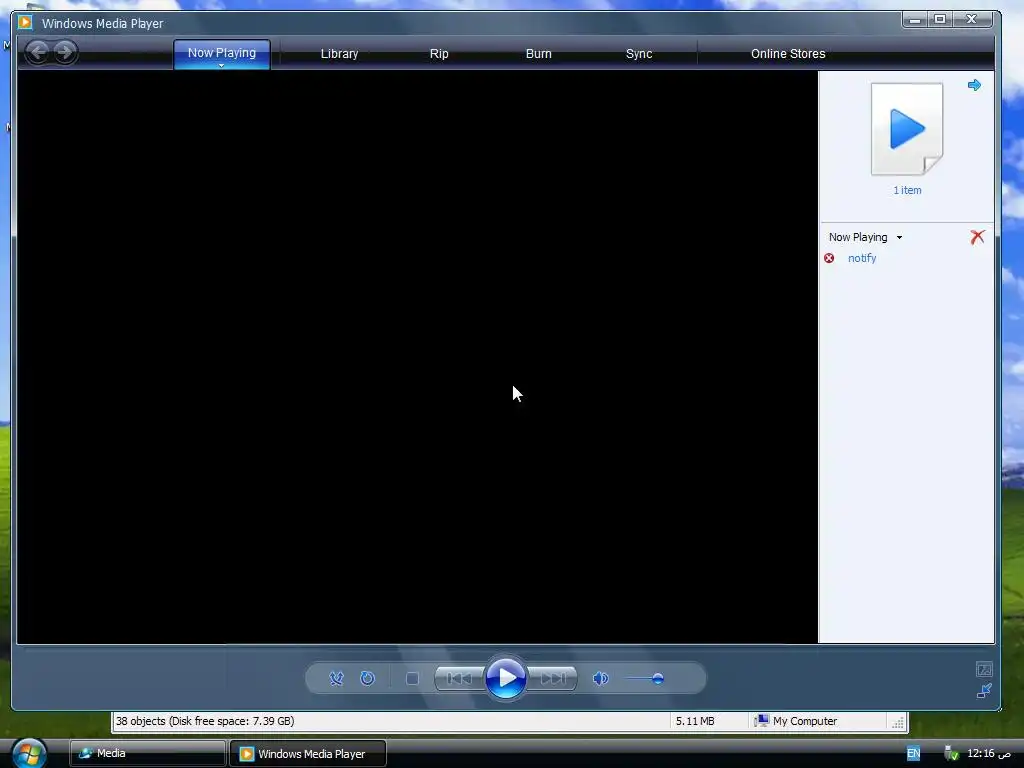Viewport: 1024px width, 768px height.
Task: Turn repeat on
Action: click(368, 679)
